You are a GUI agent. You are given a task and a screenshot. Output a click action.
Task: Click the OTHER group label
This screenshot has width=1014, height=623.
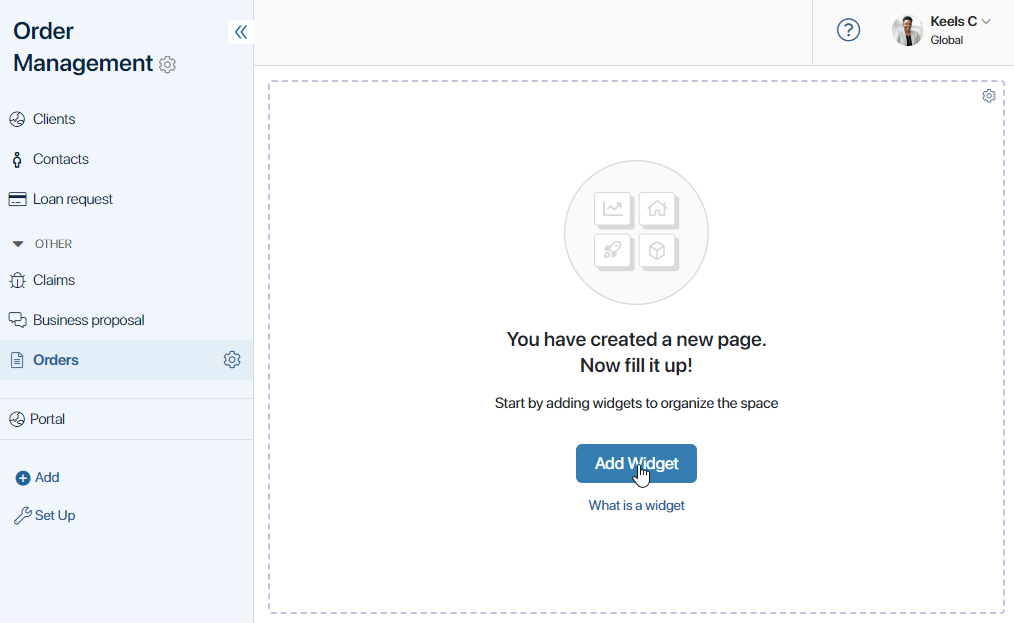pyautogui.click(x=54, y=244)
